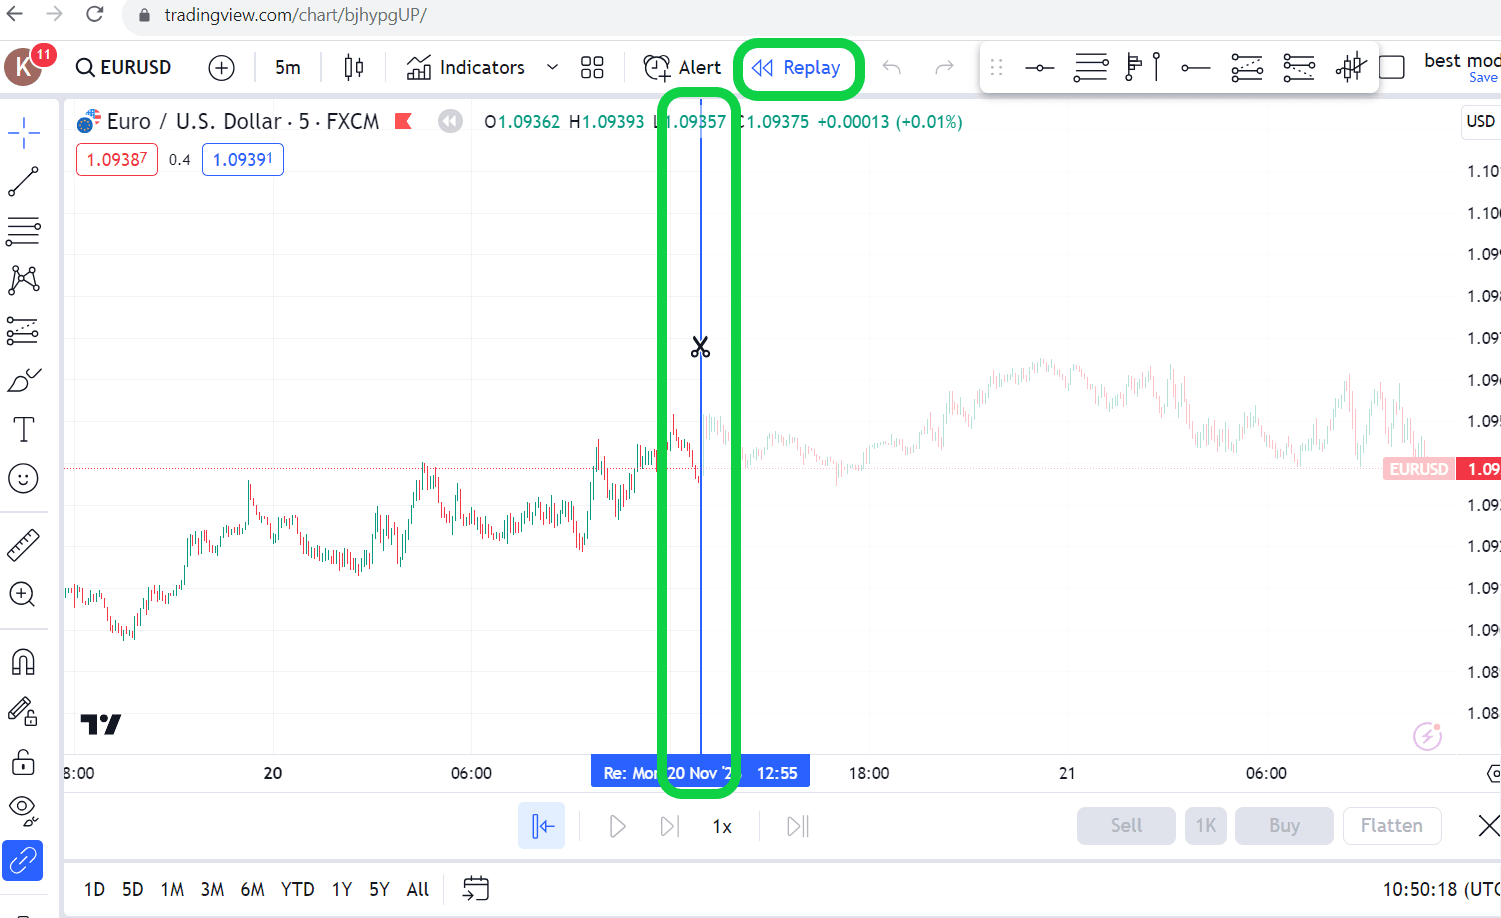Screen dimensions: 1501x918
Task: Open the Fibonacci retracement tool
Action: (23, 231)
